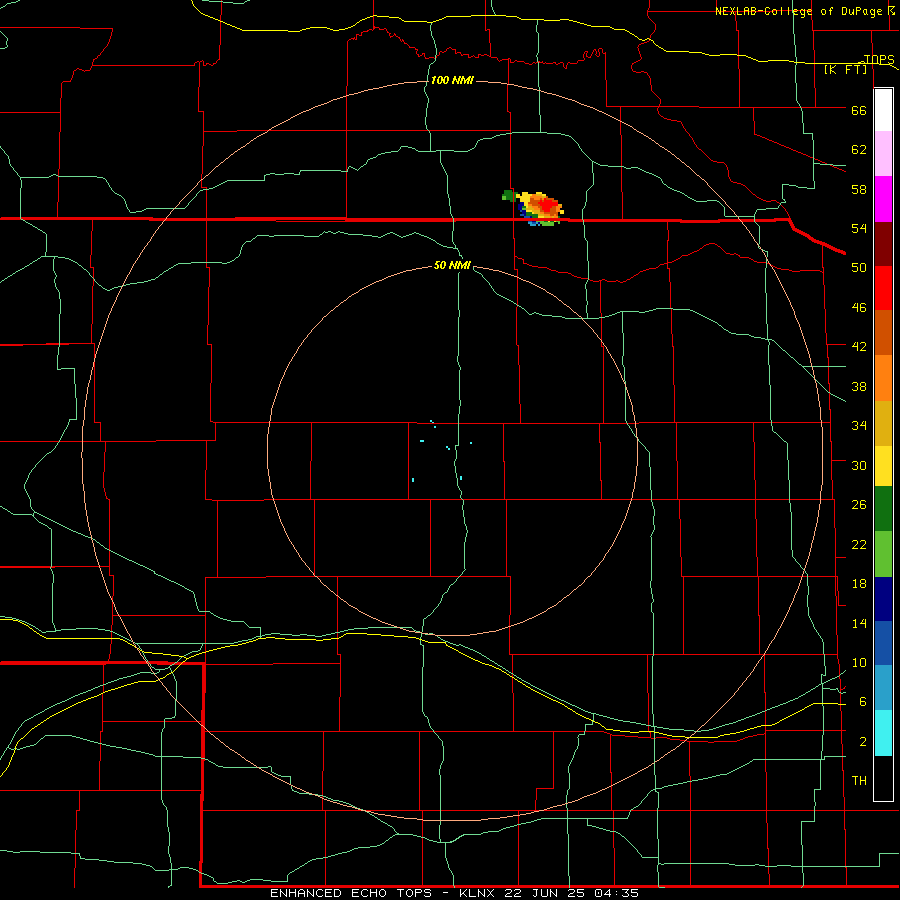This screenshot has width=900, height=900.
Task: Click the 50 label on the color scale
Action: 859,268
